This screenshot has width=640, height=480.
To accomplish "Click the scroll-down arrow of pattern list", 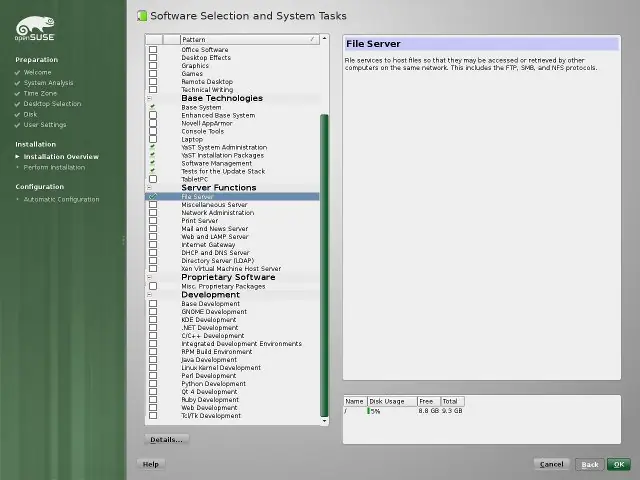I will (324, 420).
